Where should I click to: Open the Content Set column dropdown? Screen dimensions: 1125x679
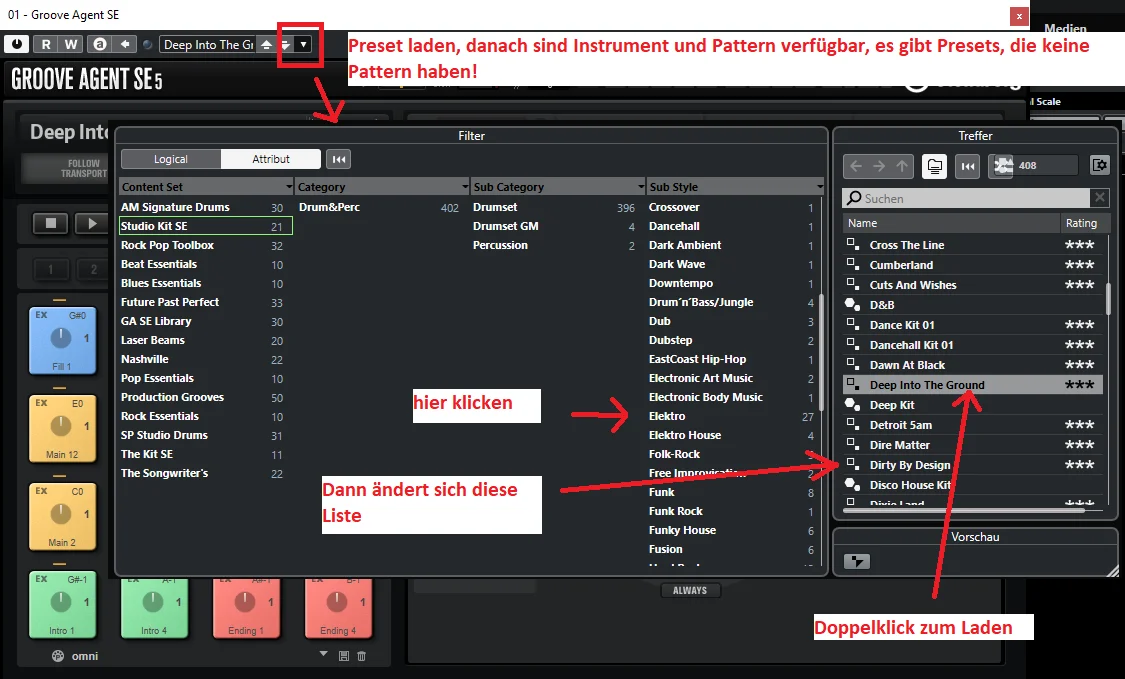coord(288,187)
